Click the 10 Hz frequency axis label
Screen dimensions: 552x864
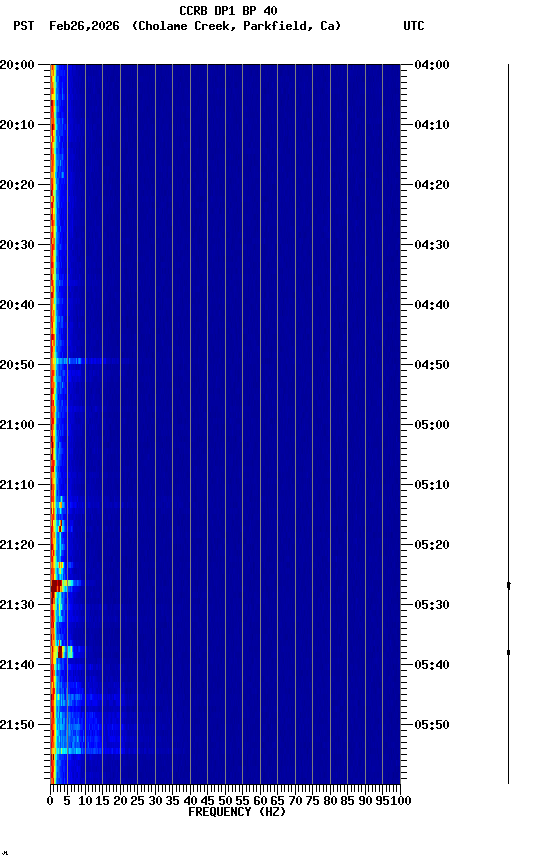click(x=85, y=802)
